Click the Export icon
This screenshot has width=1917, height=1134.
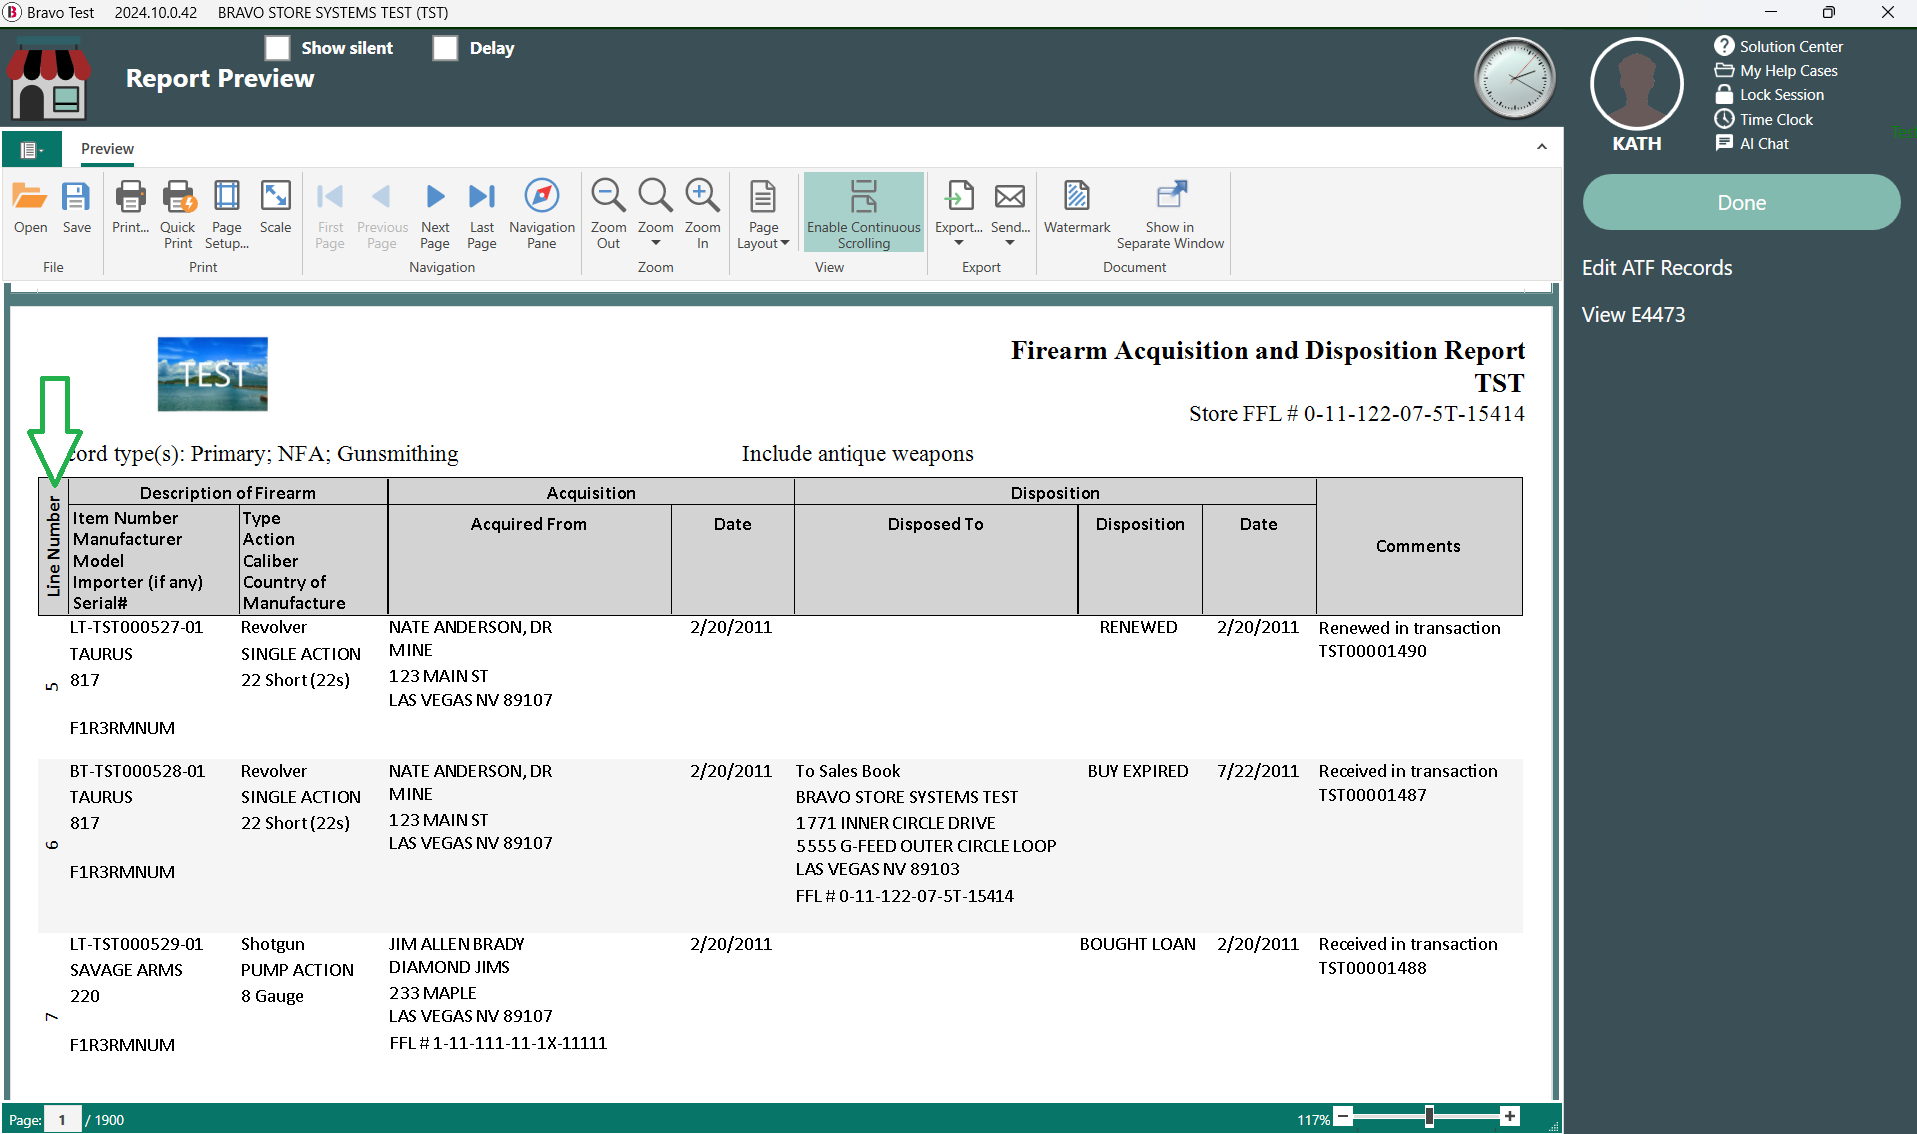(959, 196)
